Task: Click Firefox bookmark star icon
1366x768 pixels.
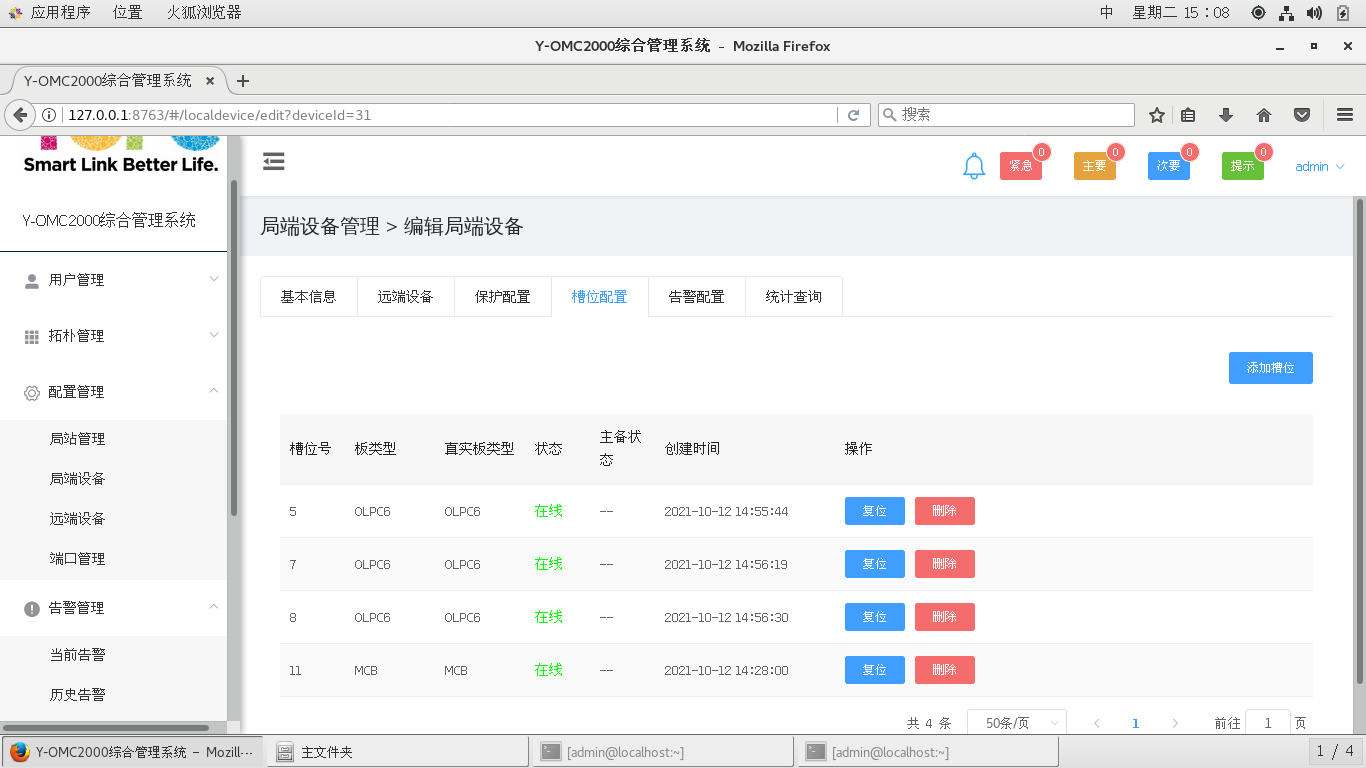Action: coord(1157,115)
